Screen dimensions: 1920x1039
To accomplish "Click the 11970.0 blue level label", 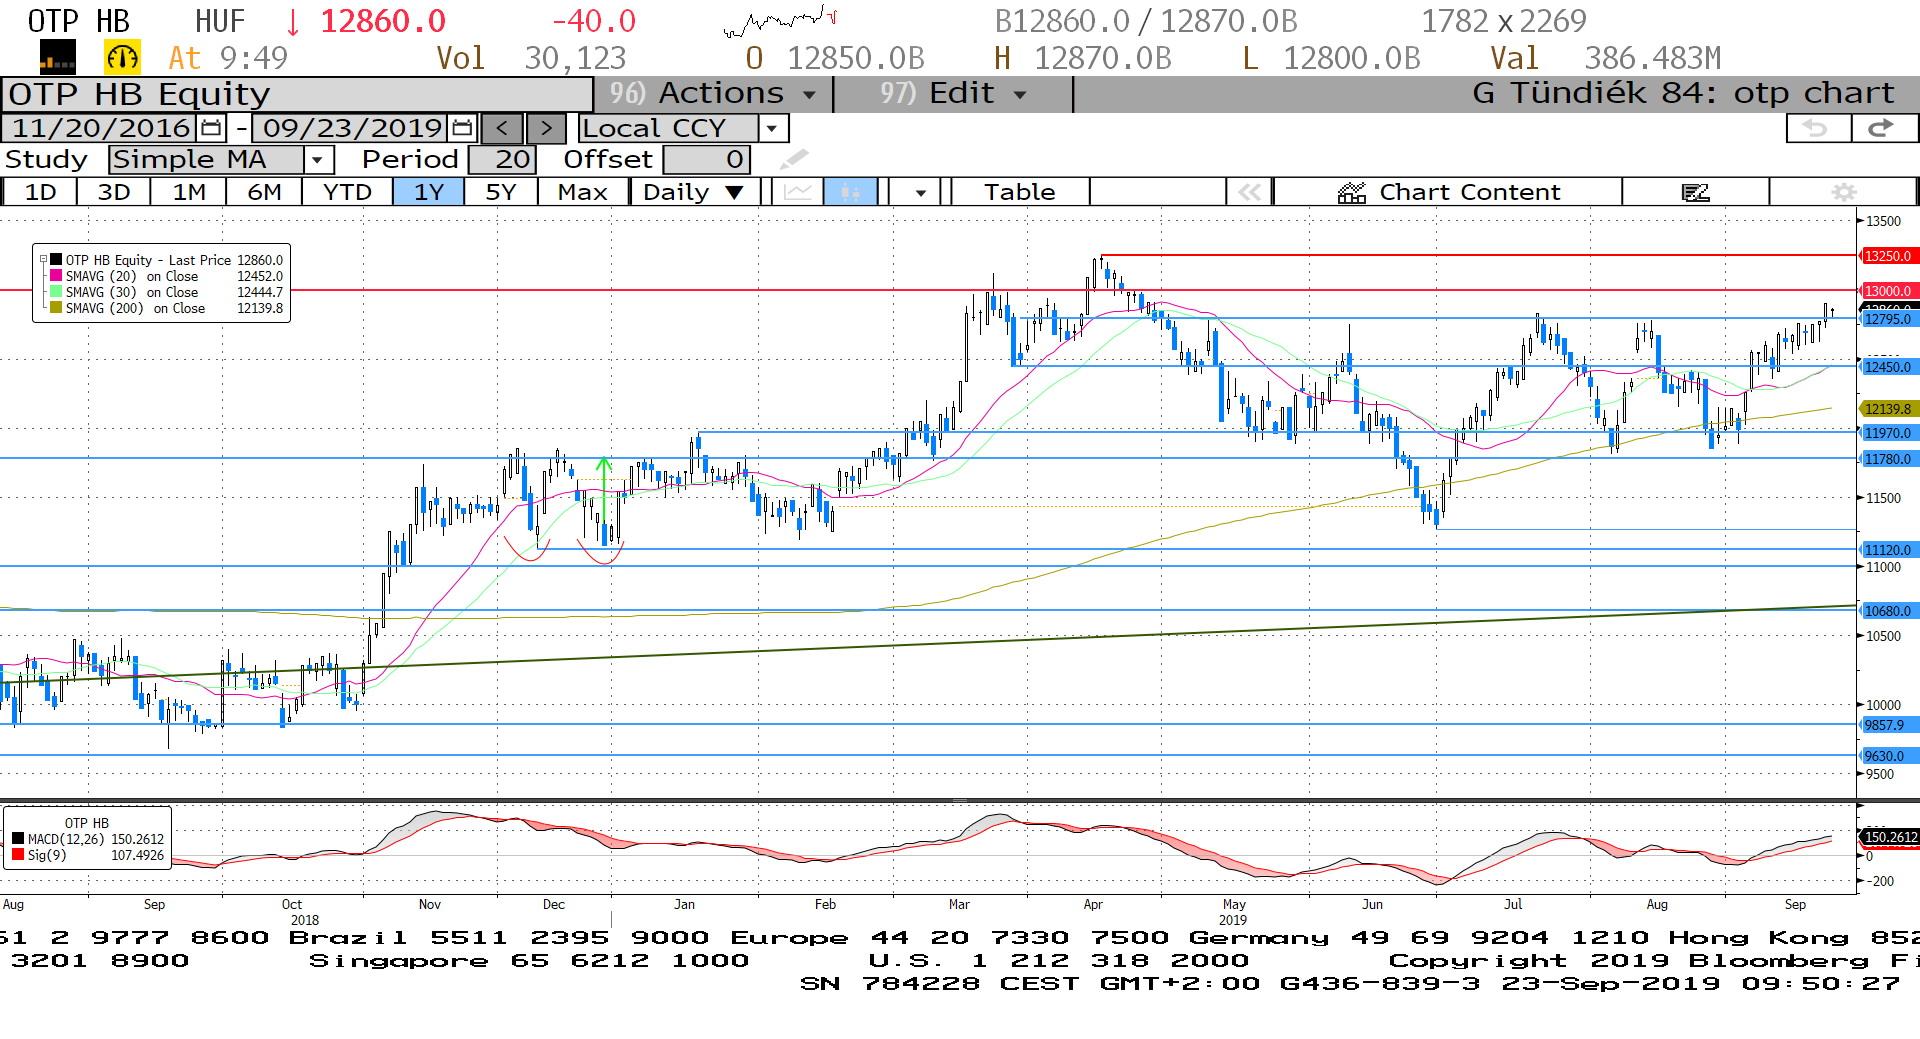I will coord(1888,433).
